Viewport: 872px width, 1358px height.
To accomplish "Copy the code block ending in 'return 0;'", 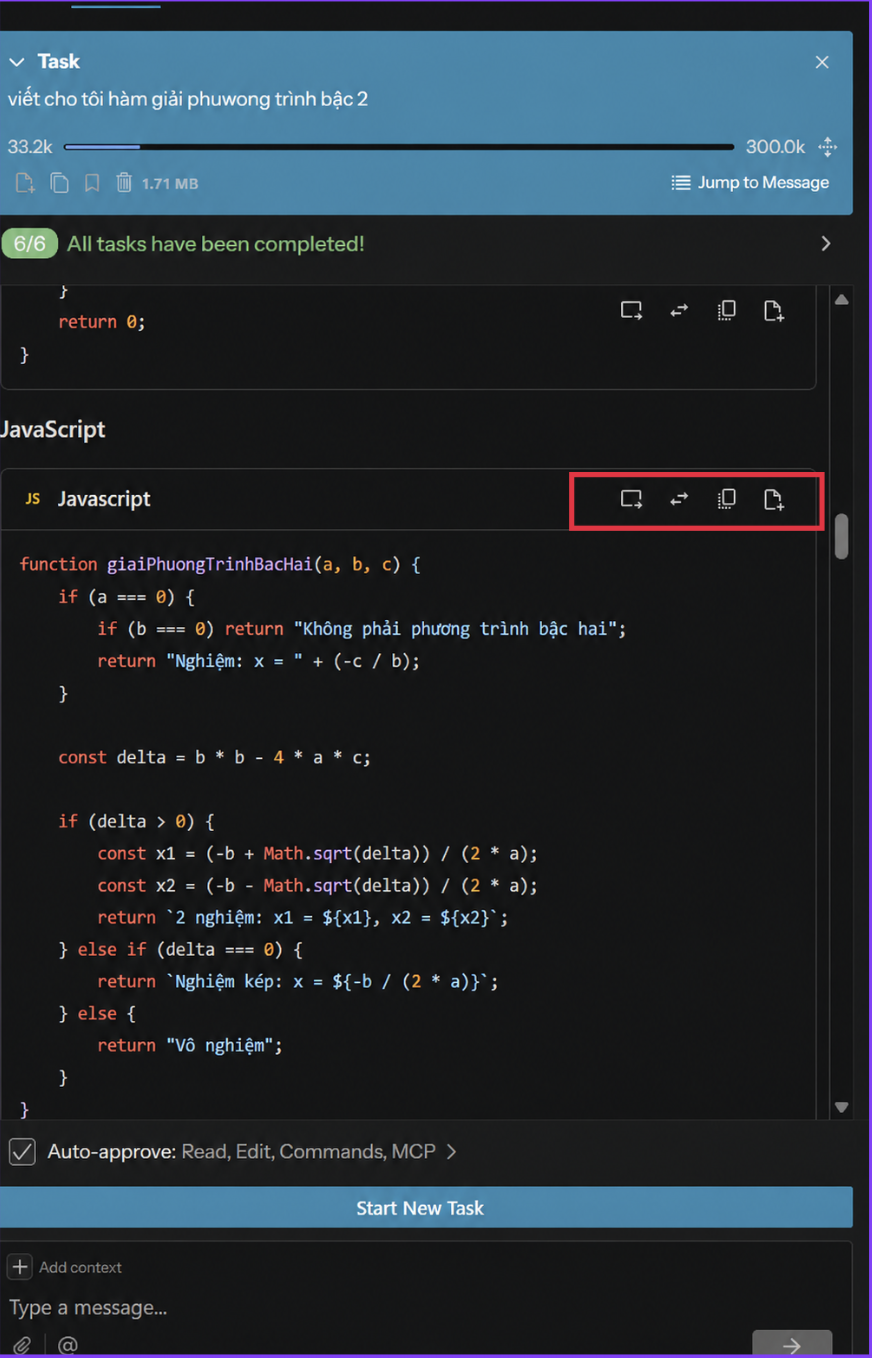I will point(727,310).
